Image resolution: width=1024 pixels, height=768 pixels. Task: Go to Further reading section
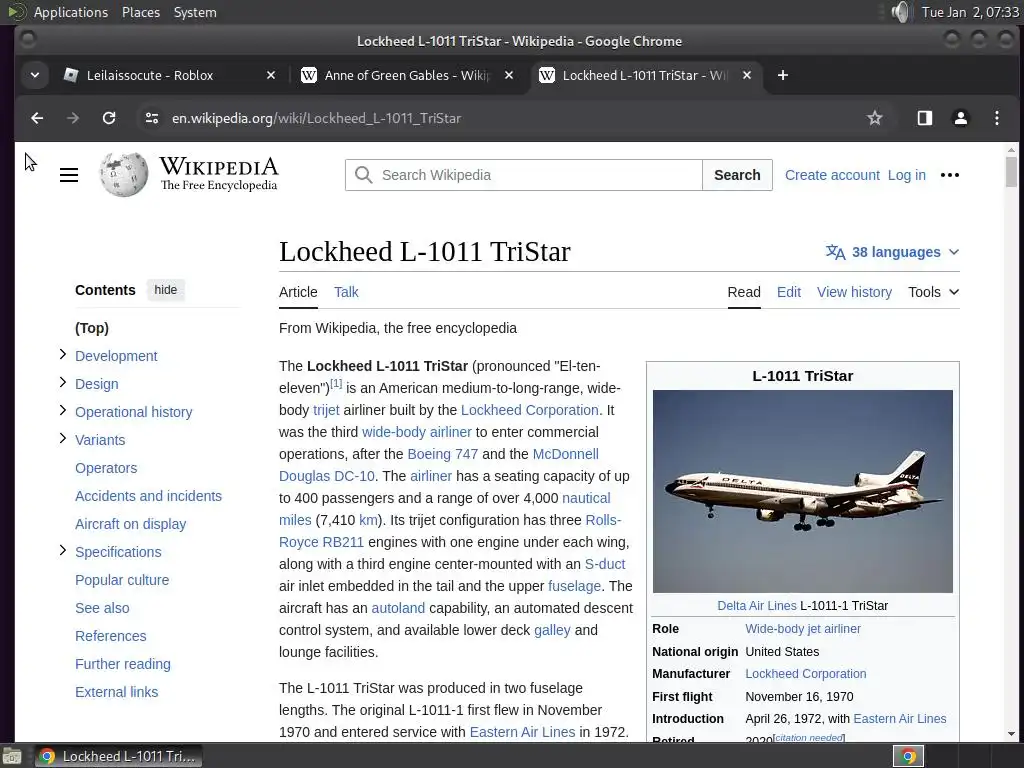[x=123, y=664]
